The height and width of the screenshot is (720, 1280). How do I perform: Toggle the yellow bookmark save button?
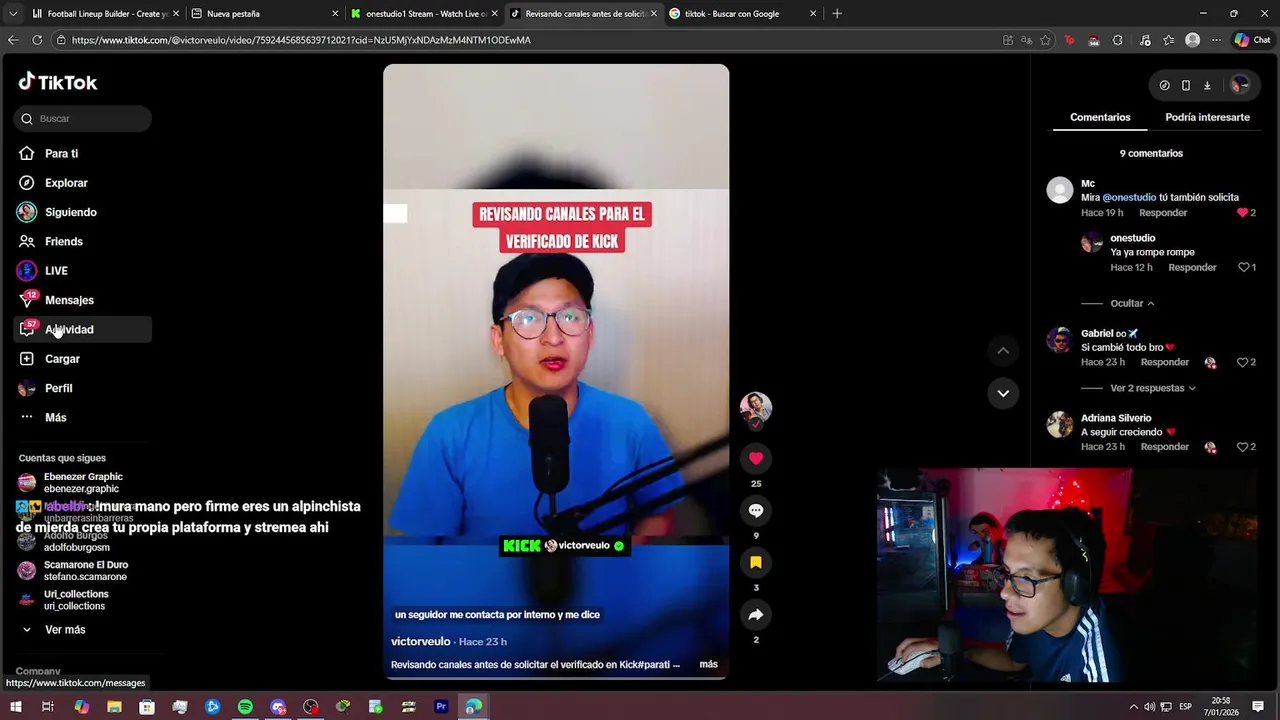pyautogui.click(x=756, y=562)
